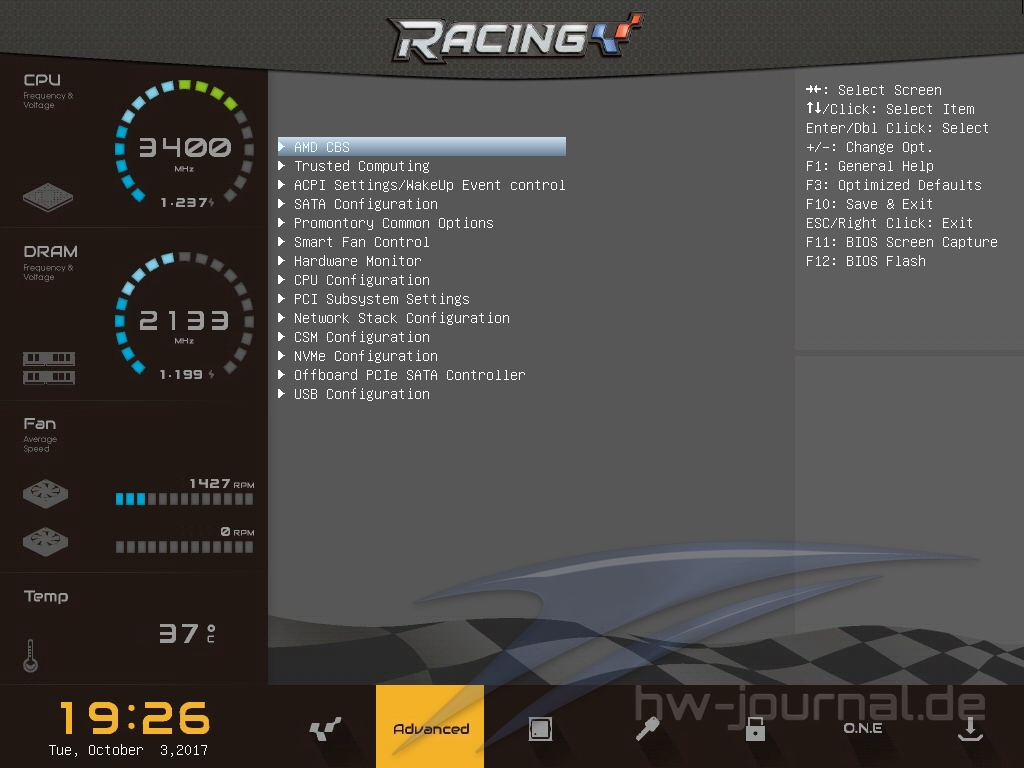Click the F1: General Help line
Viewport: 1024px width, 768px height.
click(x=869, y=166)
